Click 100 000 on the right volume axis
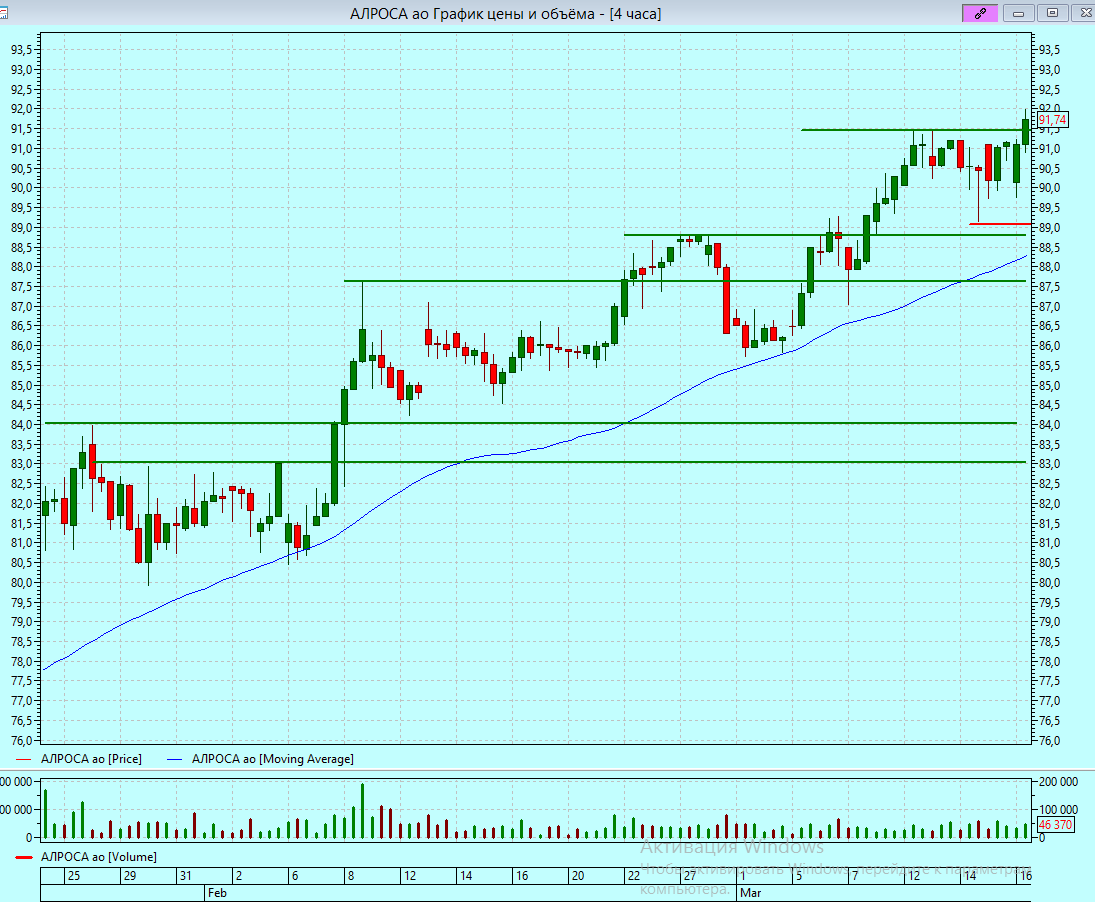 [x=1059, y=810]
